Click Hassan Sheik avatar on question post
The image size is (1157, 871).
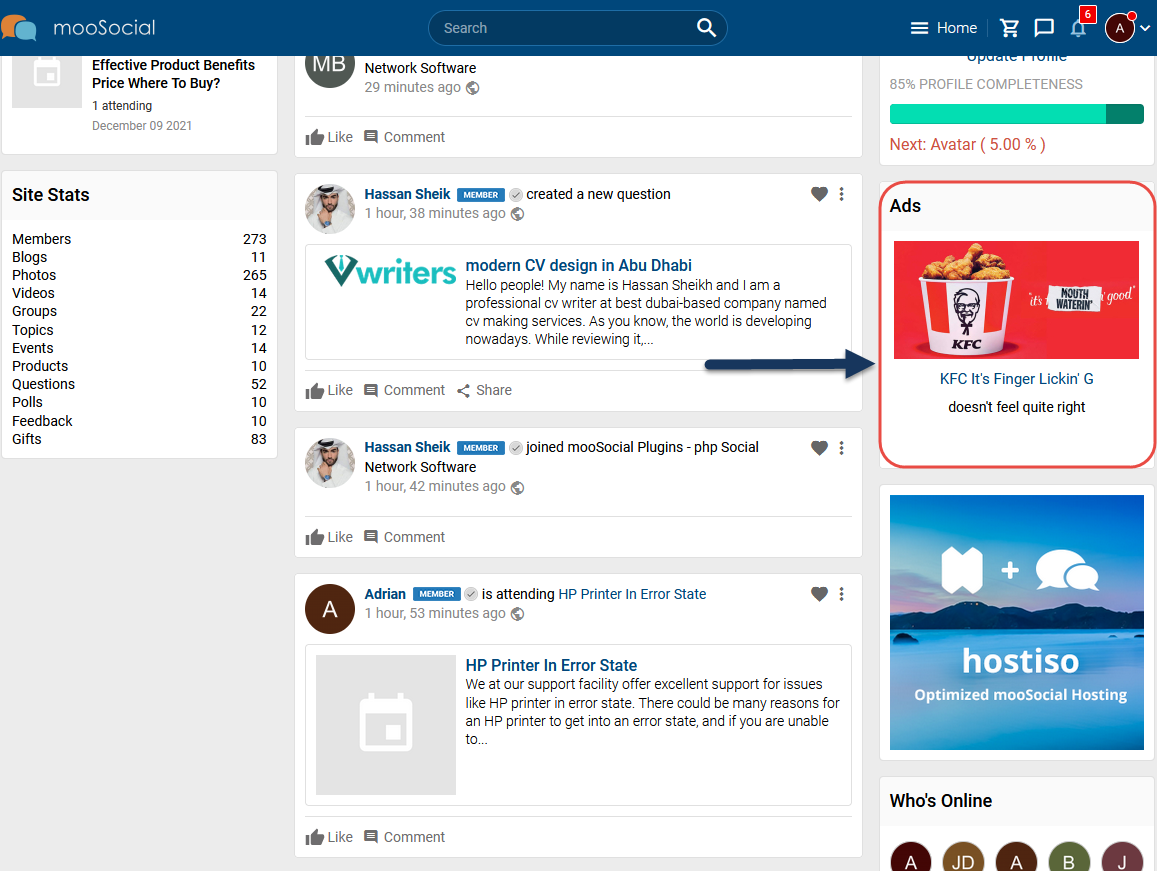(330, 209)
